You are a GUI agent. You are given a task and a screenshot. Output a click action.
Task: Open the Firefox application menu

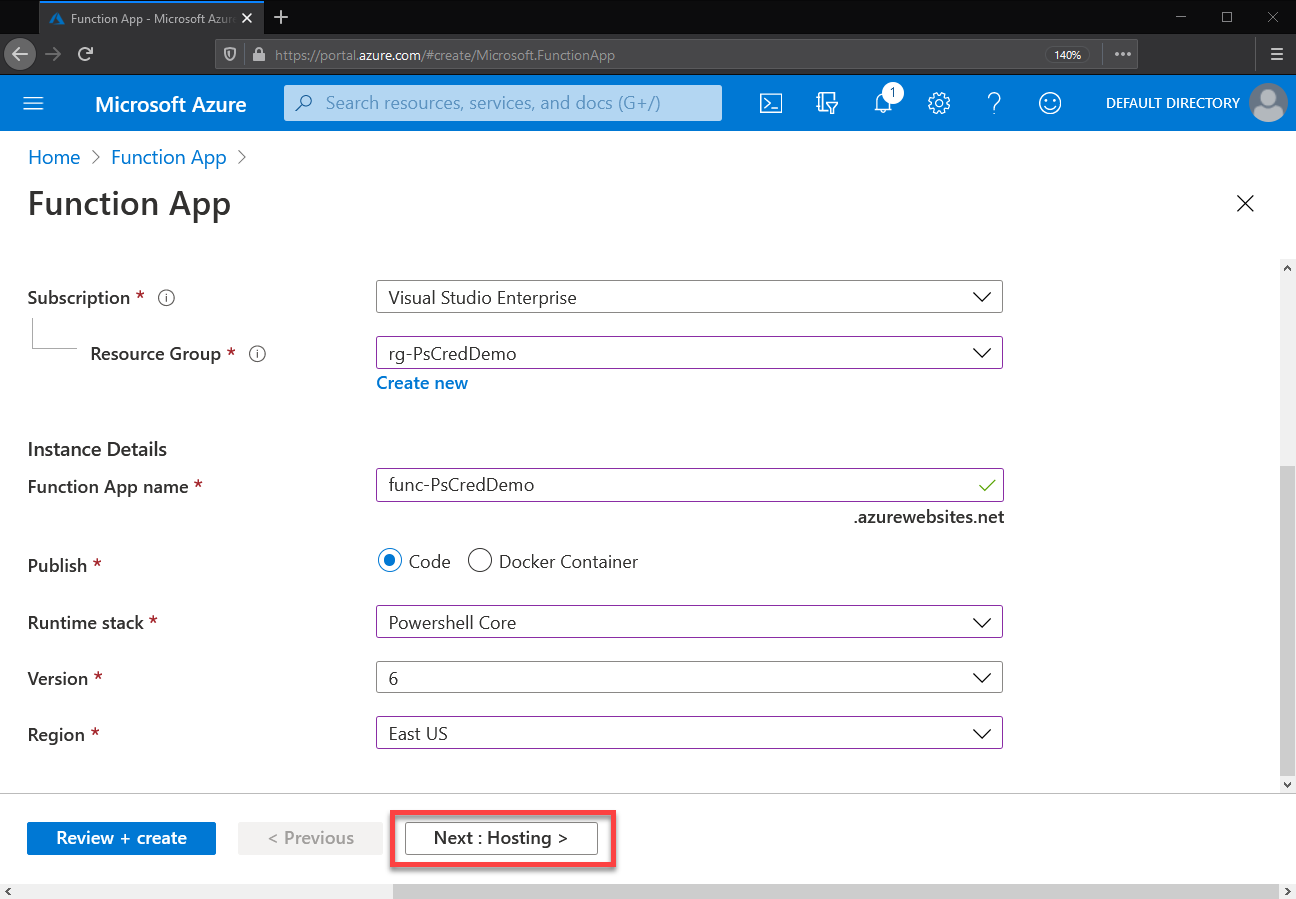[1276, 55]
